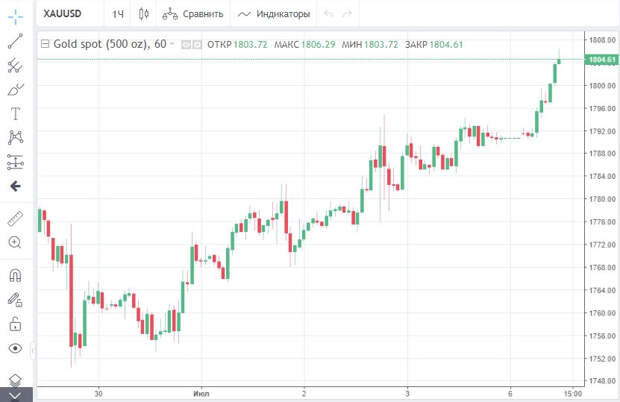Open the Индикаторы menu

coord(274,14)
